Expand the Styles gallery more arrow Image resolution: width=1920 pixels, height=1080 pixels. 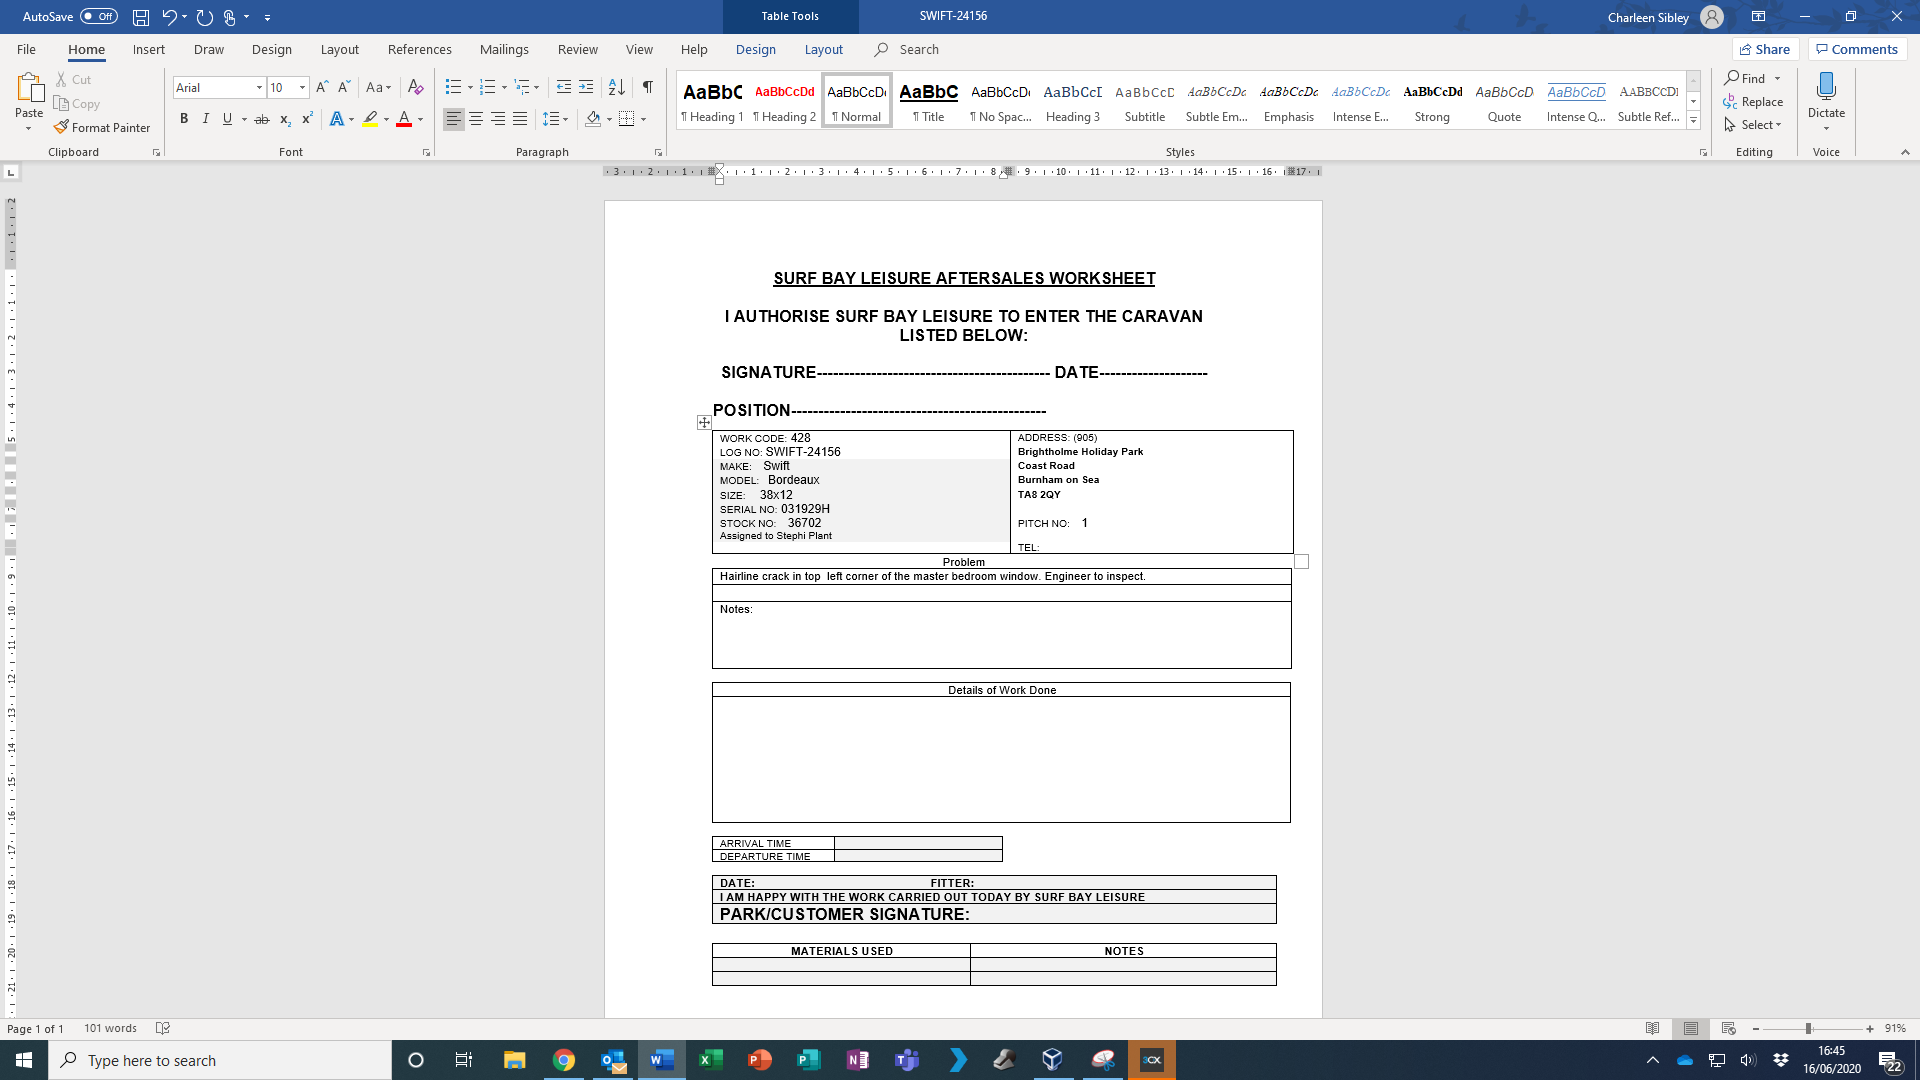pos(1693,121)
